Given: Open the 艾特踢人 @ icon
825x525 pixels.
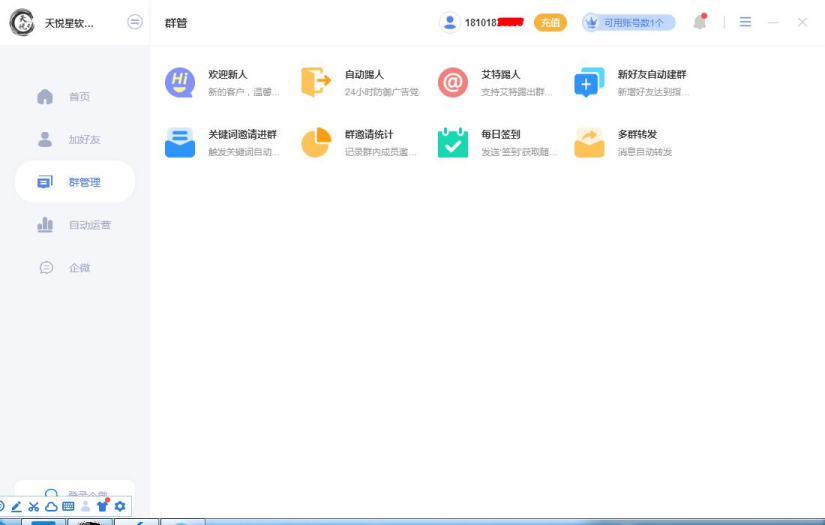Looking at the screenshot, I should click(453, 83).
